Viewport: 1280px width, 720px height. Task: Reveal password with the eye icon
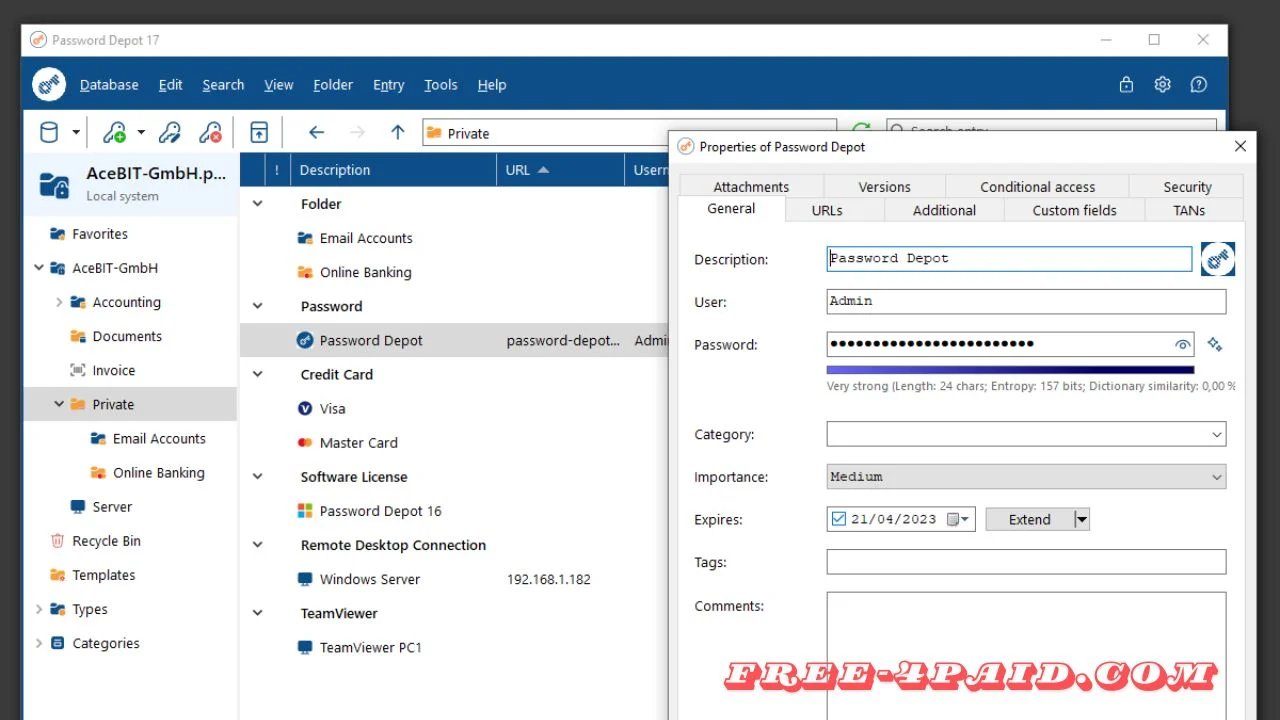coord(1183,345)
